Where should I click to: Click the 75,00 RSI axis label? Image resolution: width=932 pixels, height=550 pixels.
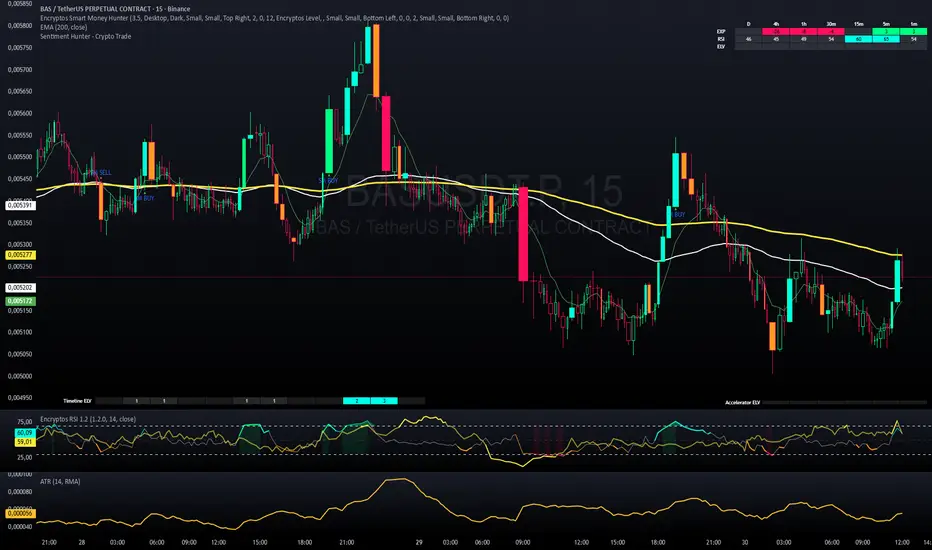coord(25,422)
